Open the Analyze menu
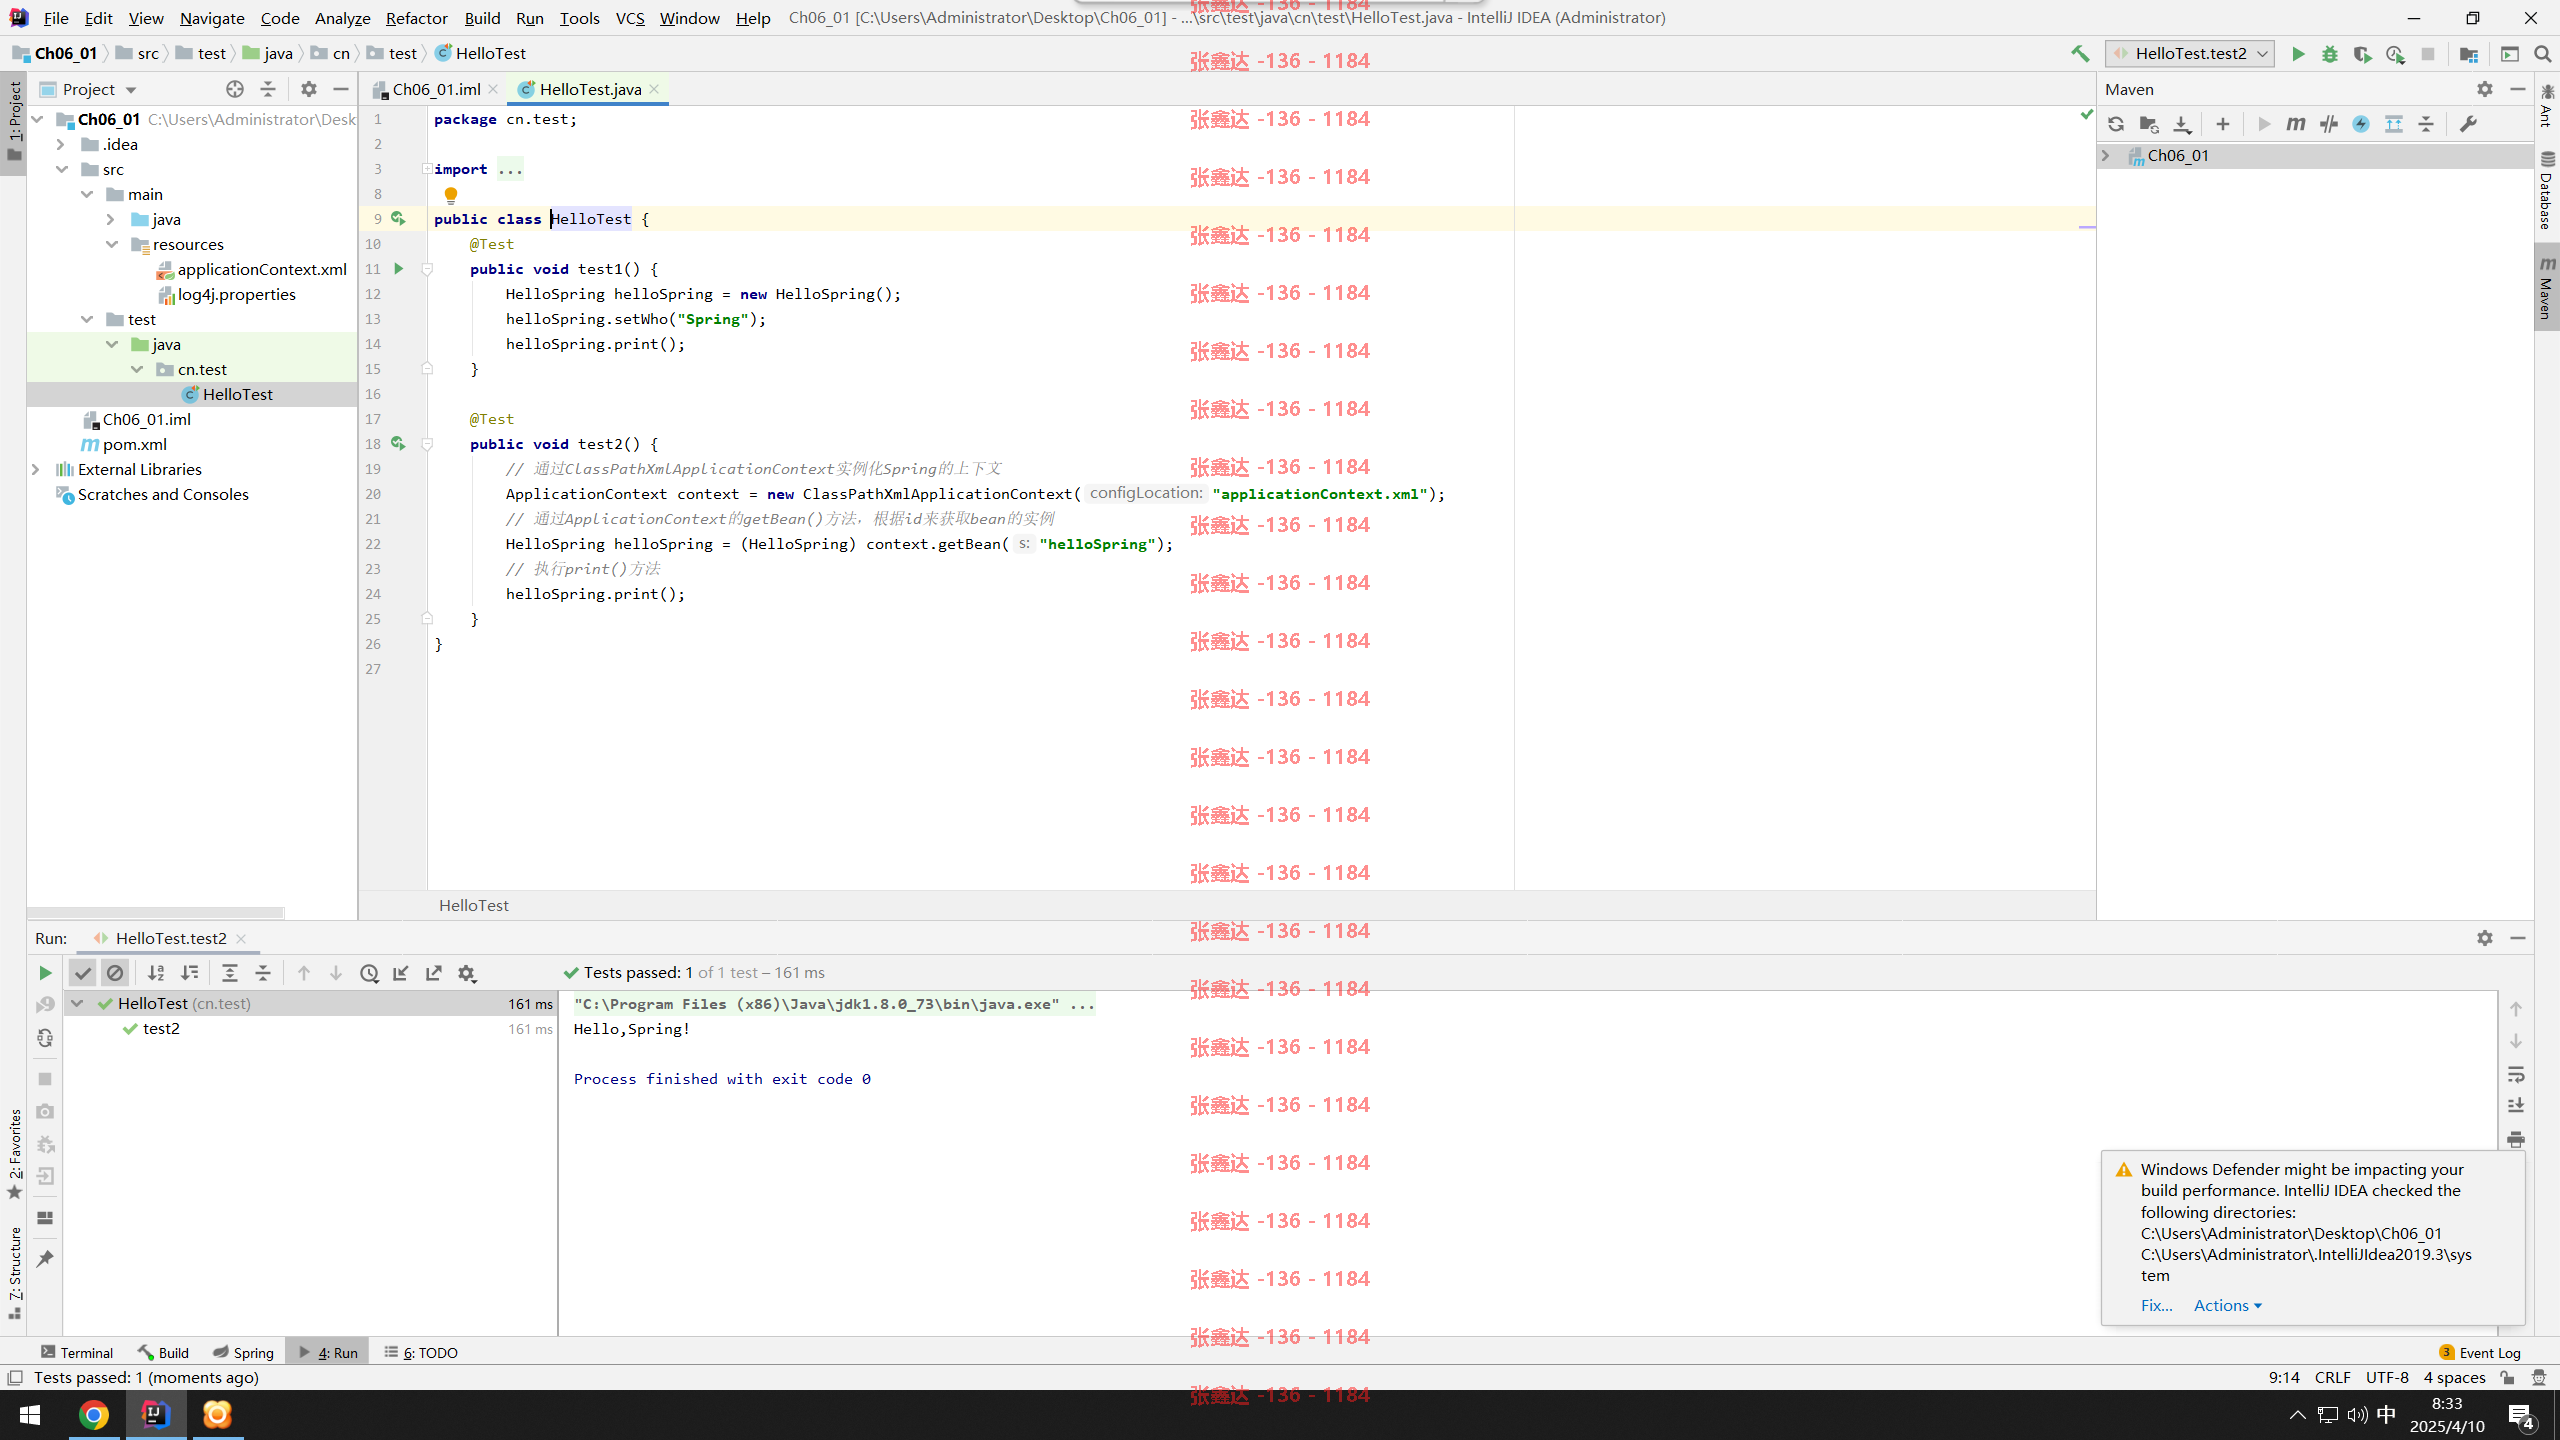 coord(342,18)
